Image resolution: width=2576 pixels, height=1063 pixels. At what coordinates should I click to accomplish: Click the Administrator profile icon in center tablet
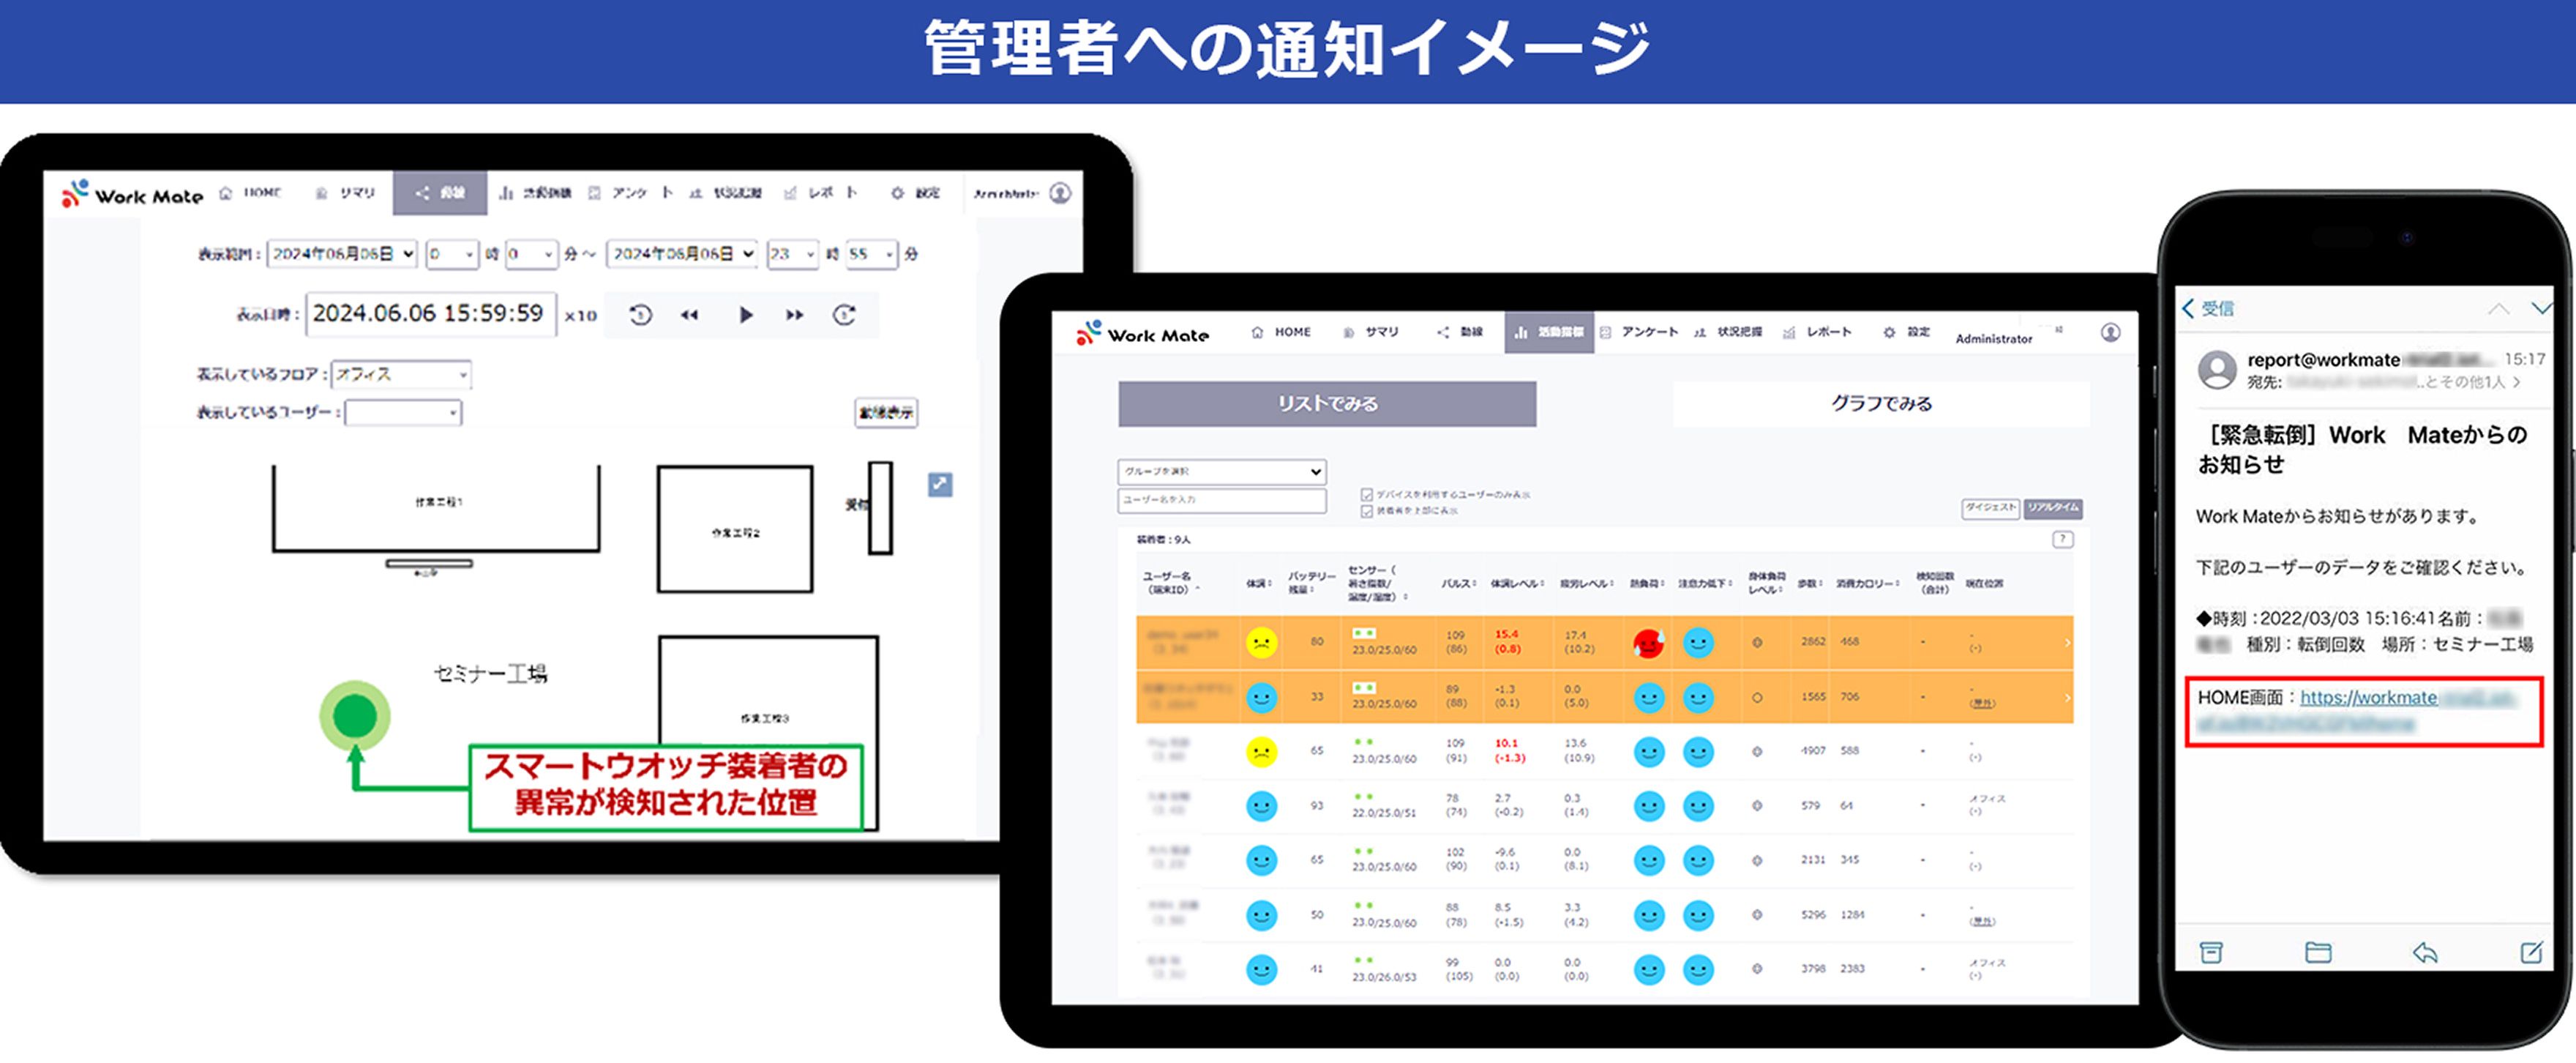tap(2110, 333)
